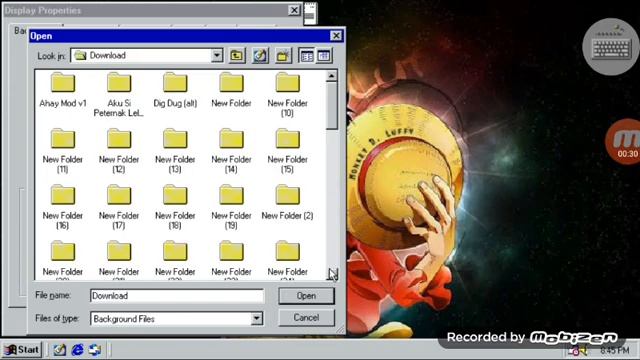
Task: Click the Show Desktop quick launch icon
Action: (x=60, y=350)
